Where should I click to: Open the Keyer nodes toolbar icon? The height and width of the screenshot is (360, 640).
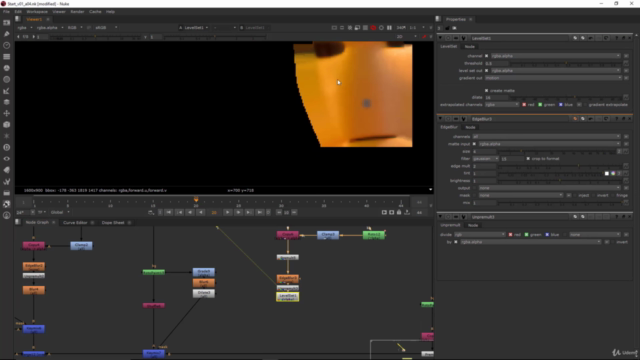7,91
